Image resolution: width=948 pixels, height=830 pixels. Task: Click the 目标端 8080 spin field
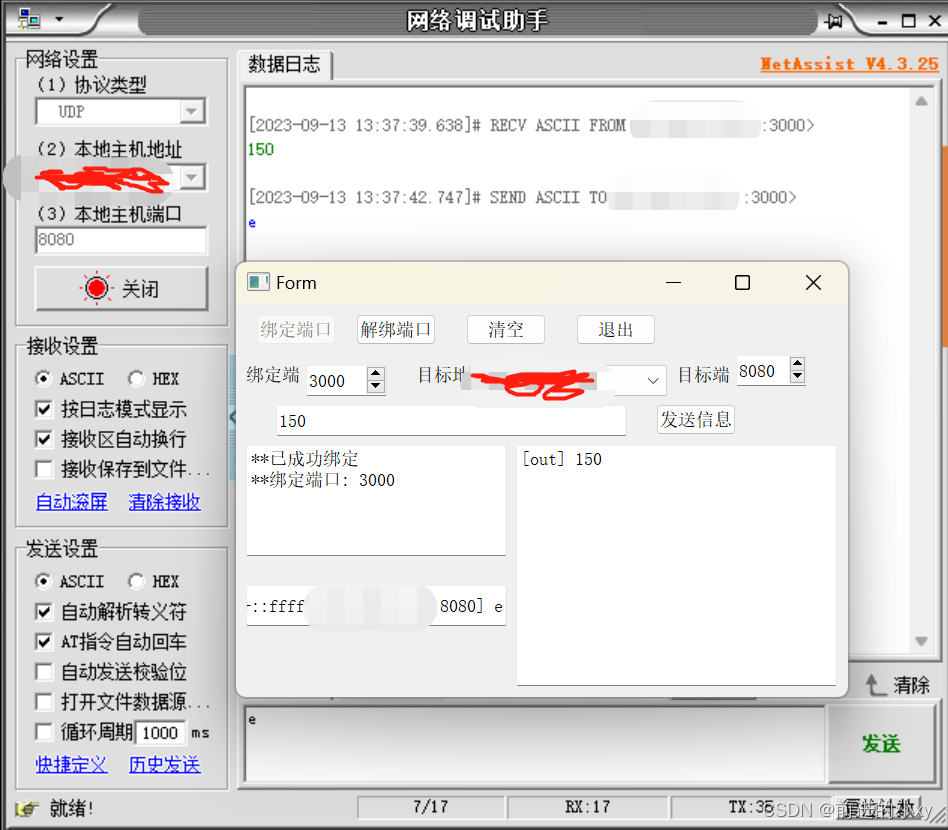click(763, 371)
